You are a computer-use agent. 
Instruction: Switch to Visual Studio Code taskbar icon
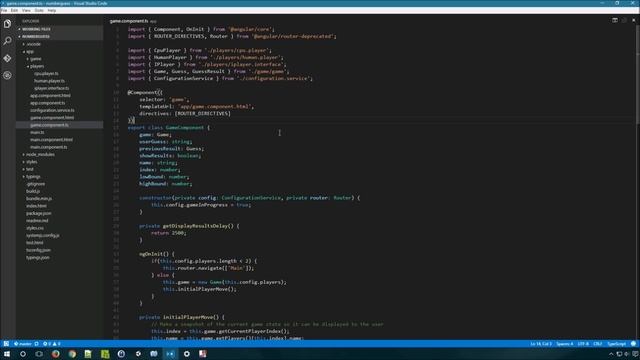(x=170, y=354)
